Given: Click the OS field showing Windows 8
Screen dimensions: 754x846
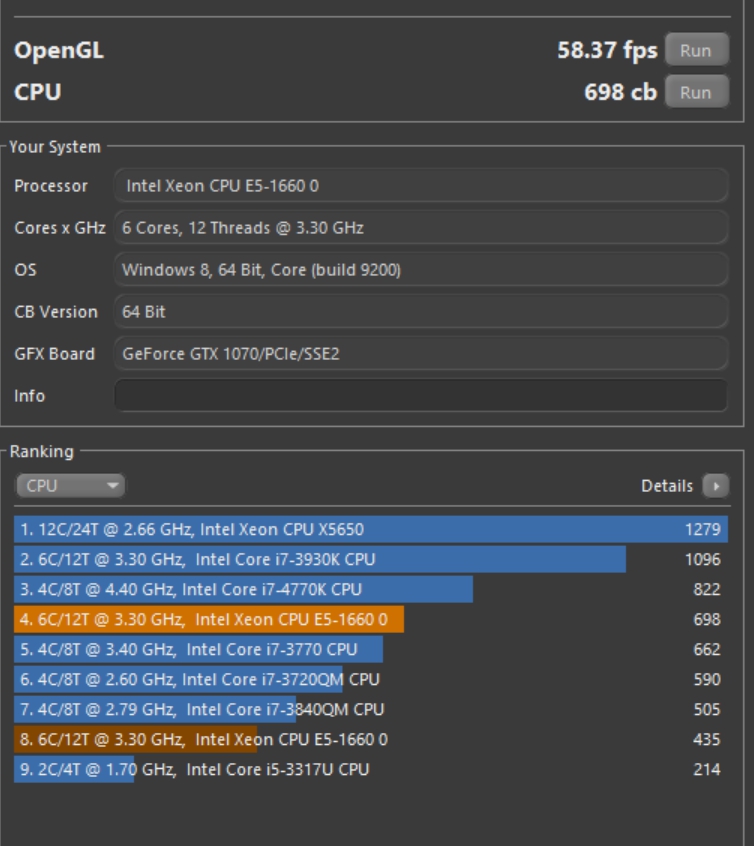Looking at the screenshot, I should click(x=420, y=270).
